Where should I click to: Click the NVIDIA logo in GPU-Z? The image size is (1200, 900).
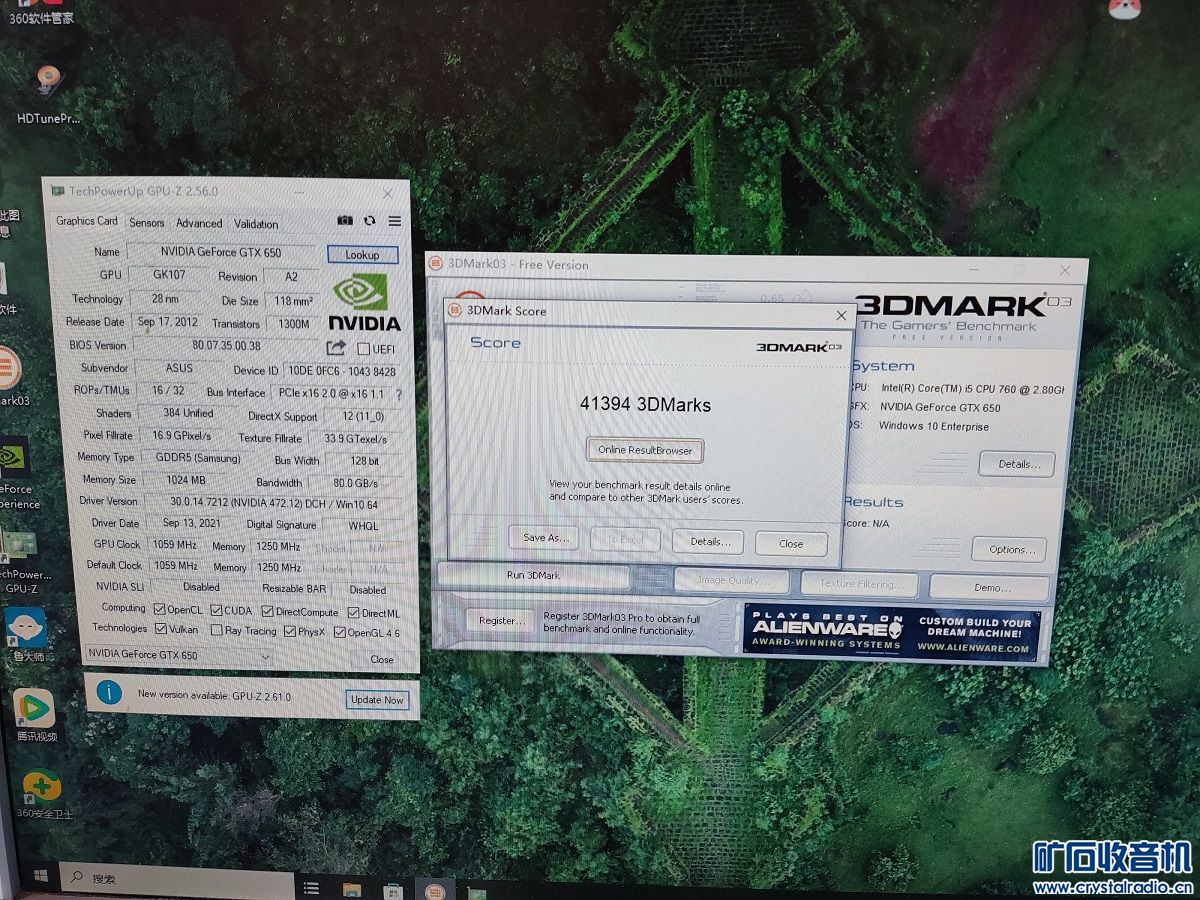pos(365,303)
